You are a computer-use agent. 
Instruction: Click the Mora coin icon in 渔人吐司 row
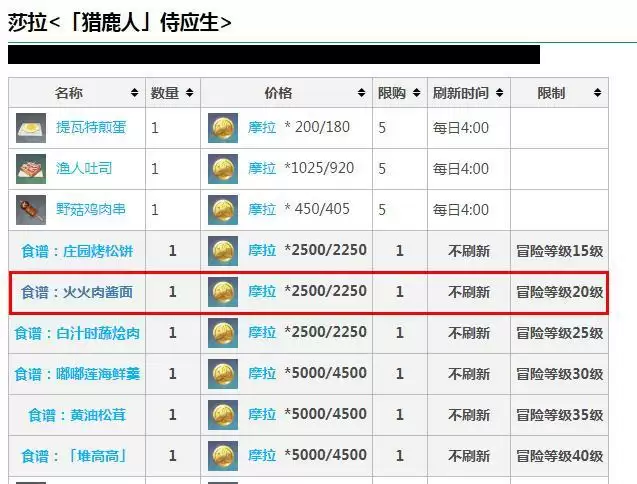click(223, 169)
